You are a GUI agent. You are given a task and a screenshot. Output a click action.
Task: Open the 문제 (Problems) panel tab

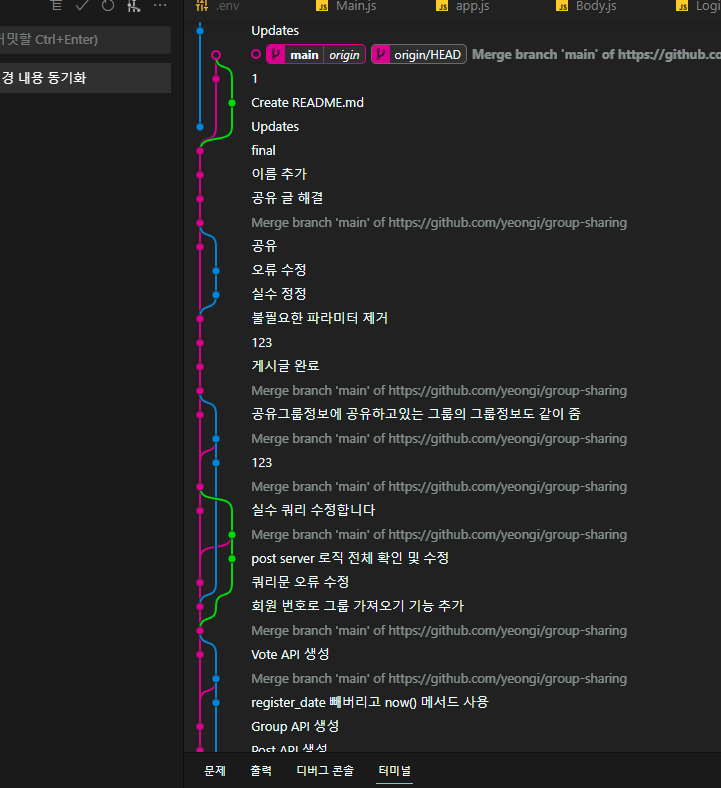[x=215, y=770]
